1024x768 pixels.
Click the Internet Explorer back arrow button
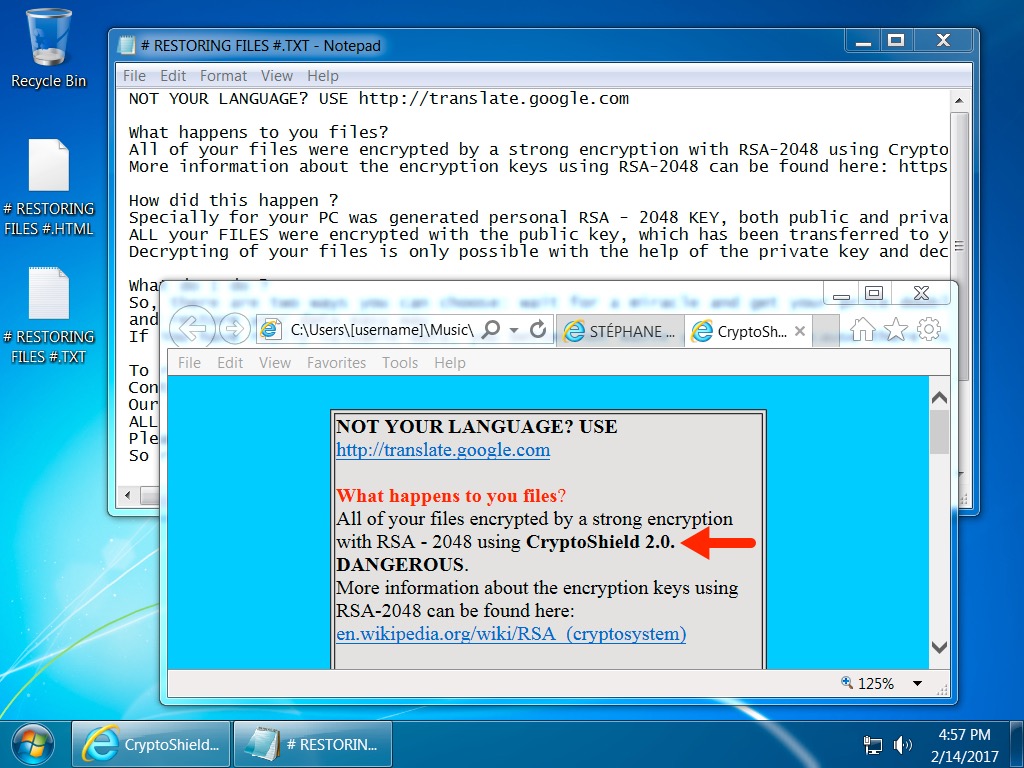click(x=192, y=328)
